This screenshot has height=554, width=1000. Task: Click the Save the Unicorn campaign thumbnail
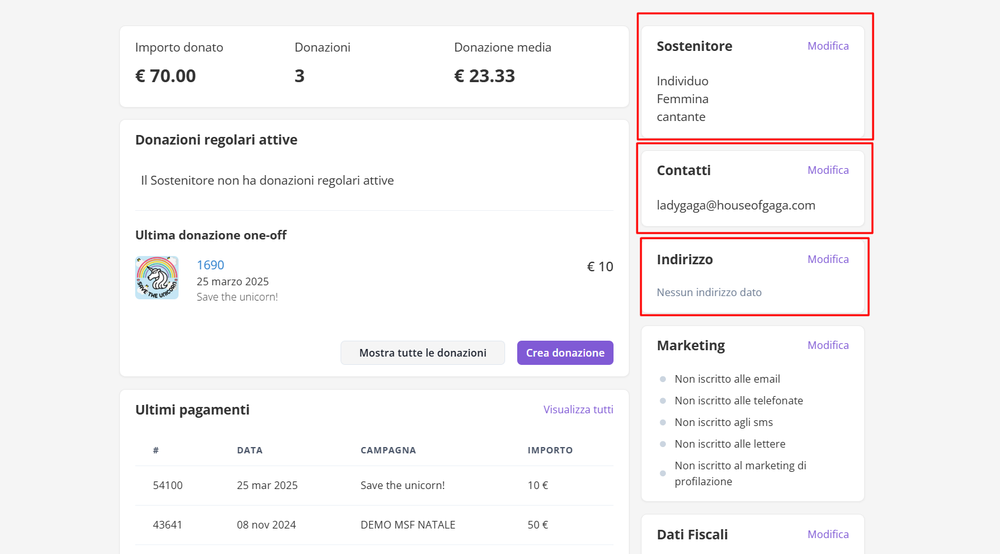pyautogui.click(x=157, y=278)
